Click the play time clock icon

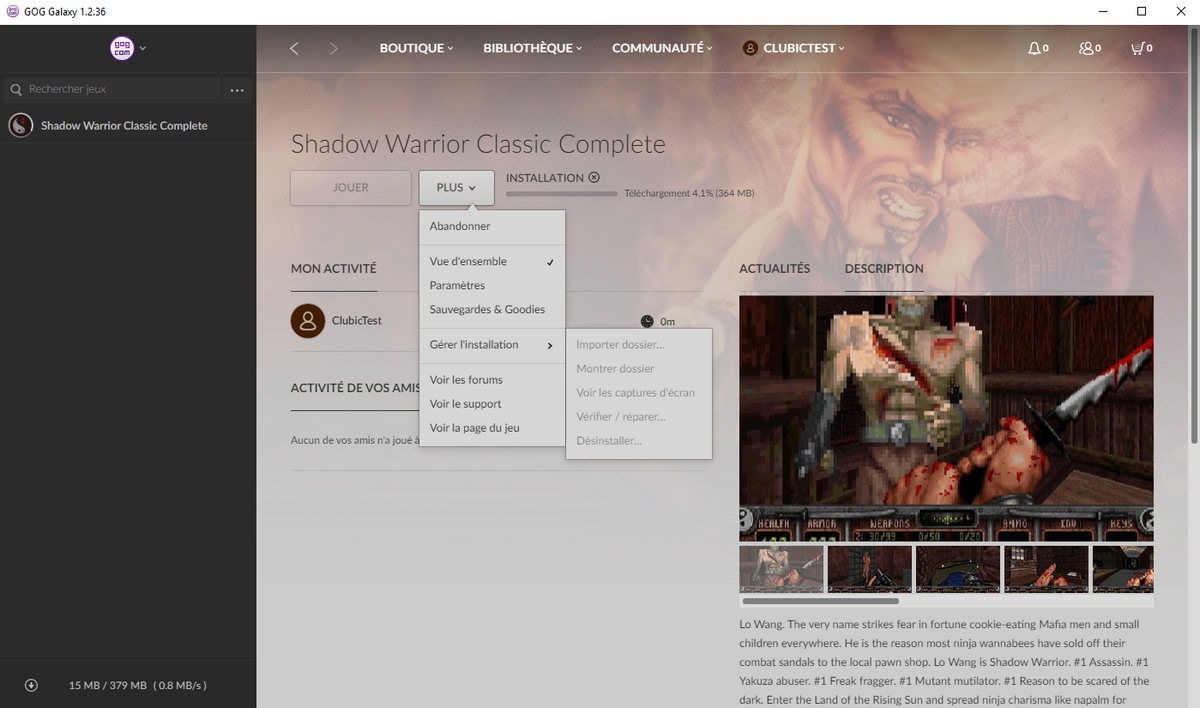coord(647,322)
